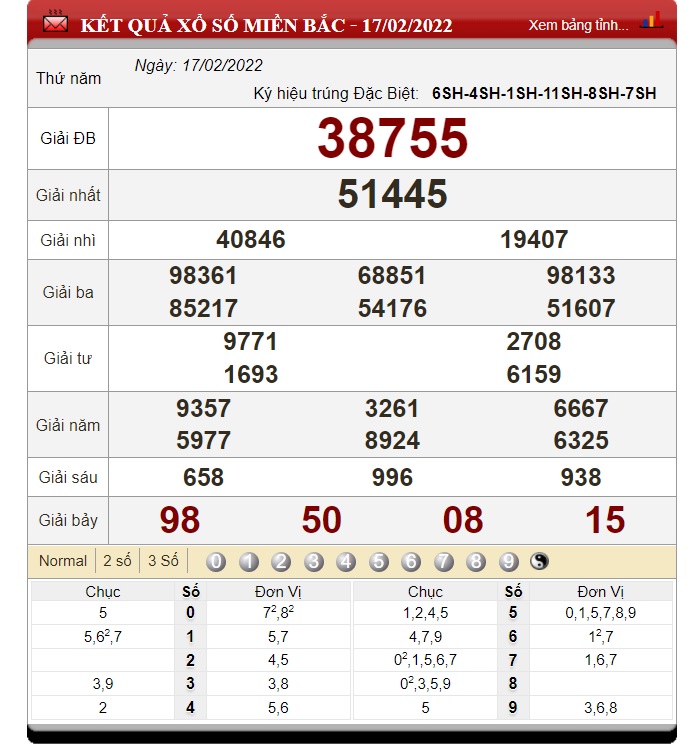Click fourth prize number 6159
Screen dimensions: 700x754
534,375
